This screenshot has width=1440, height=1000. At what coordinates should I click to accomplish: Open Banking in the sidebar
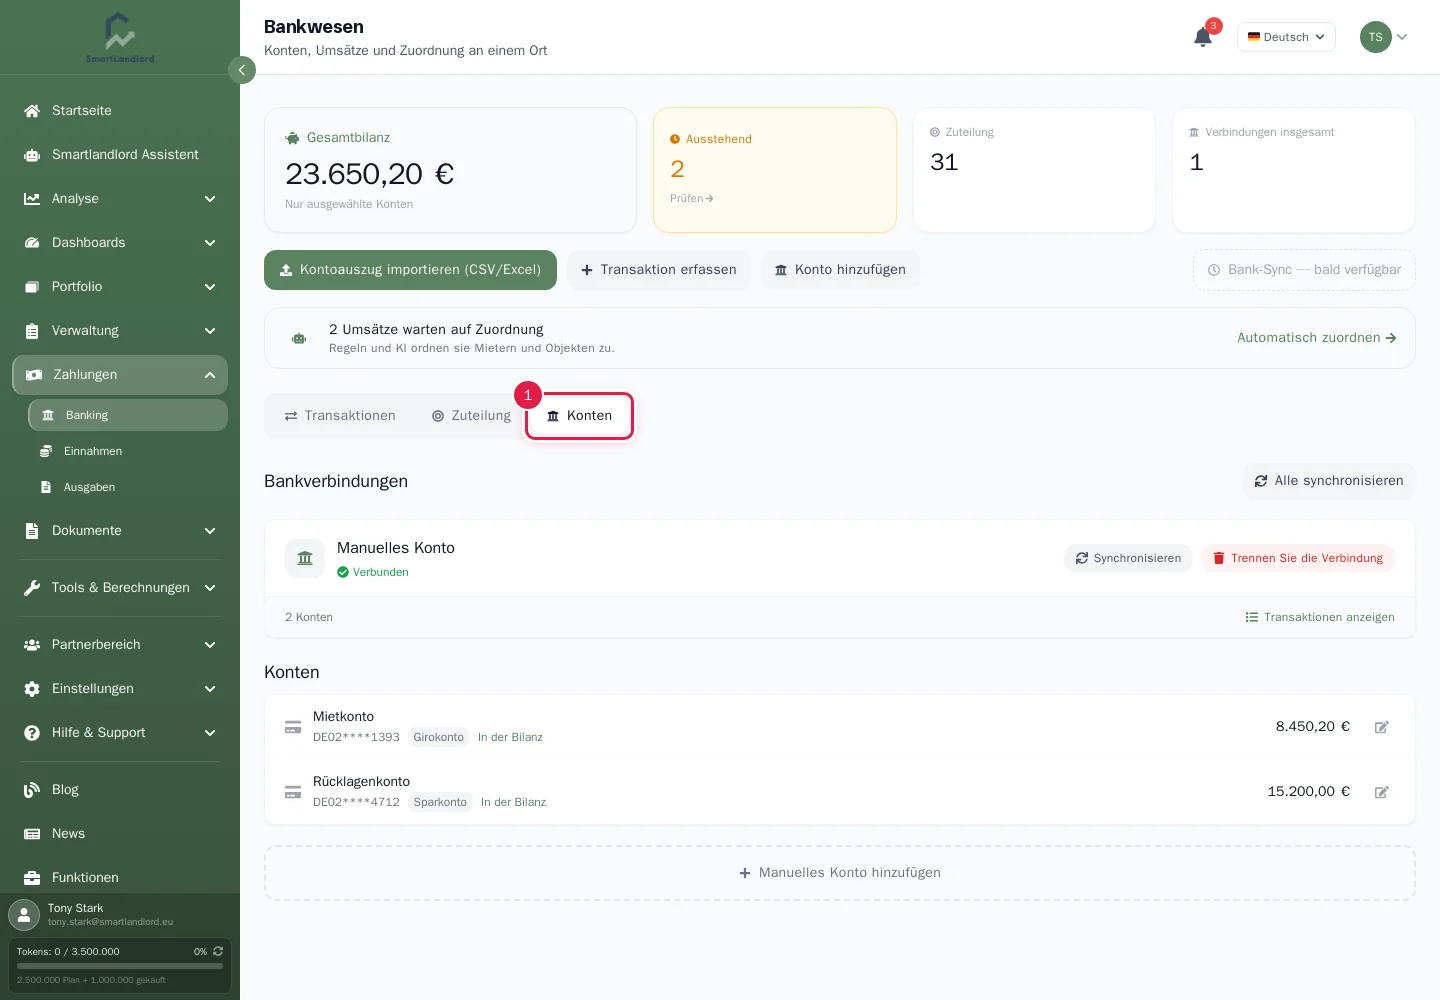point(128,415)
